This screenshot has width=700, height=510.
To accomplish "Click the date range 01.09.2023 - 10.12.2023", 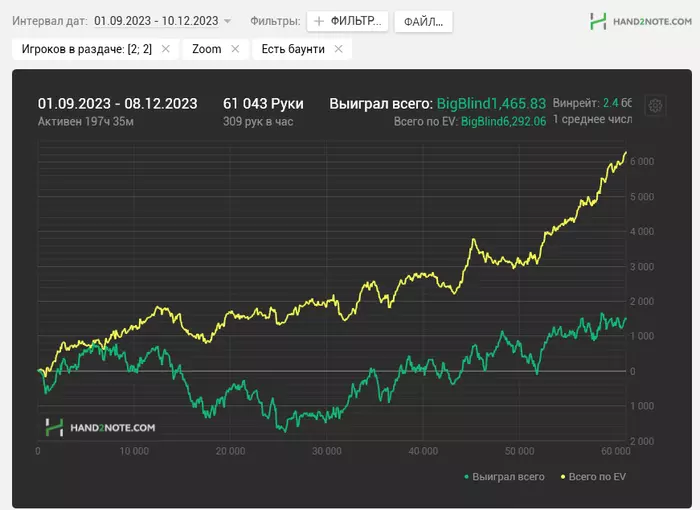I will pos(156,21).
